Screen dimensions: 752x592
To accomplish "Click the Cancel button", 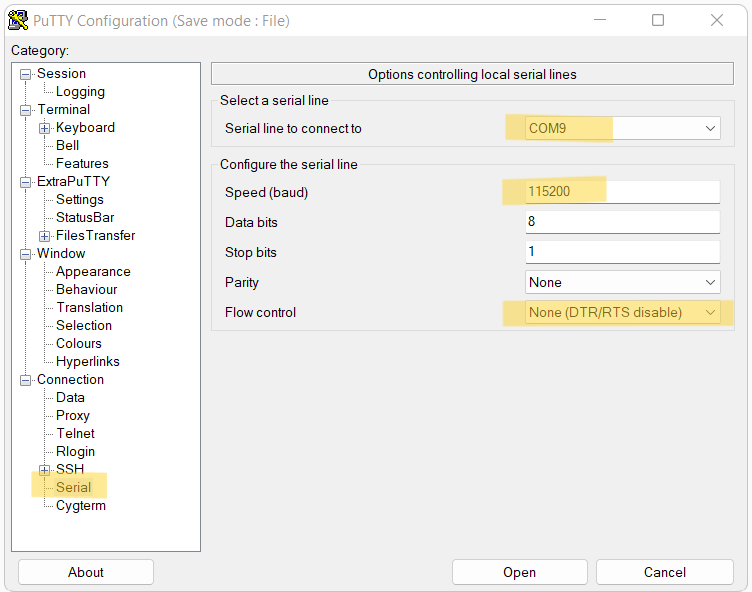I will (665, 572).
